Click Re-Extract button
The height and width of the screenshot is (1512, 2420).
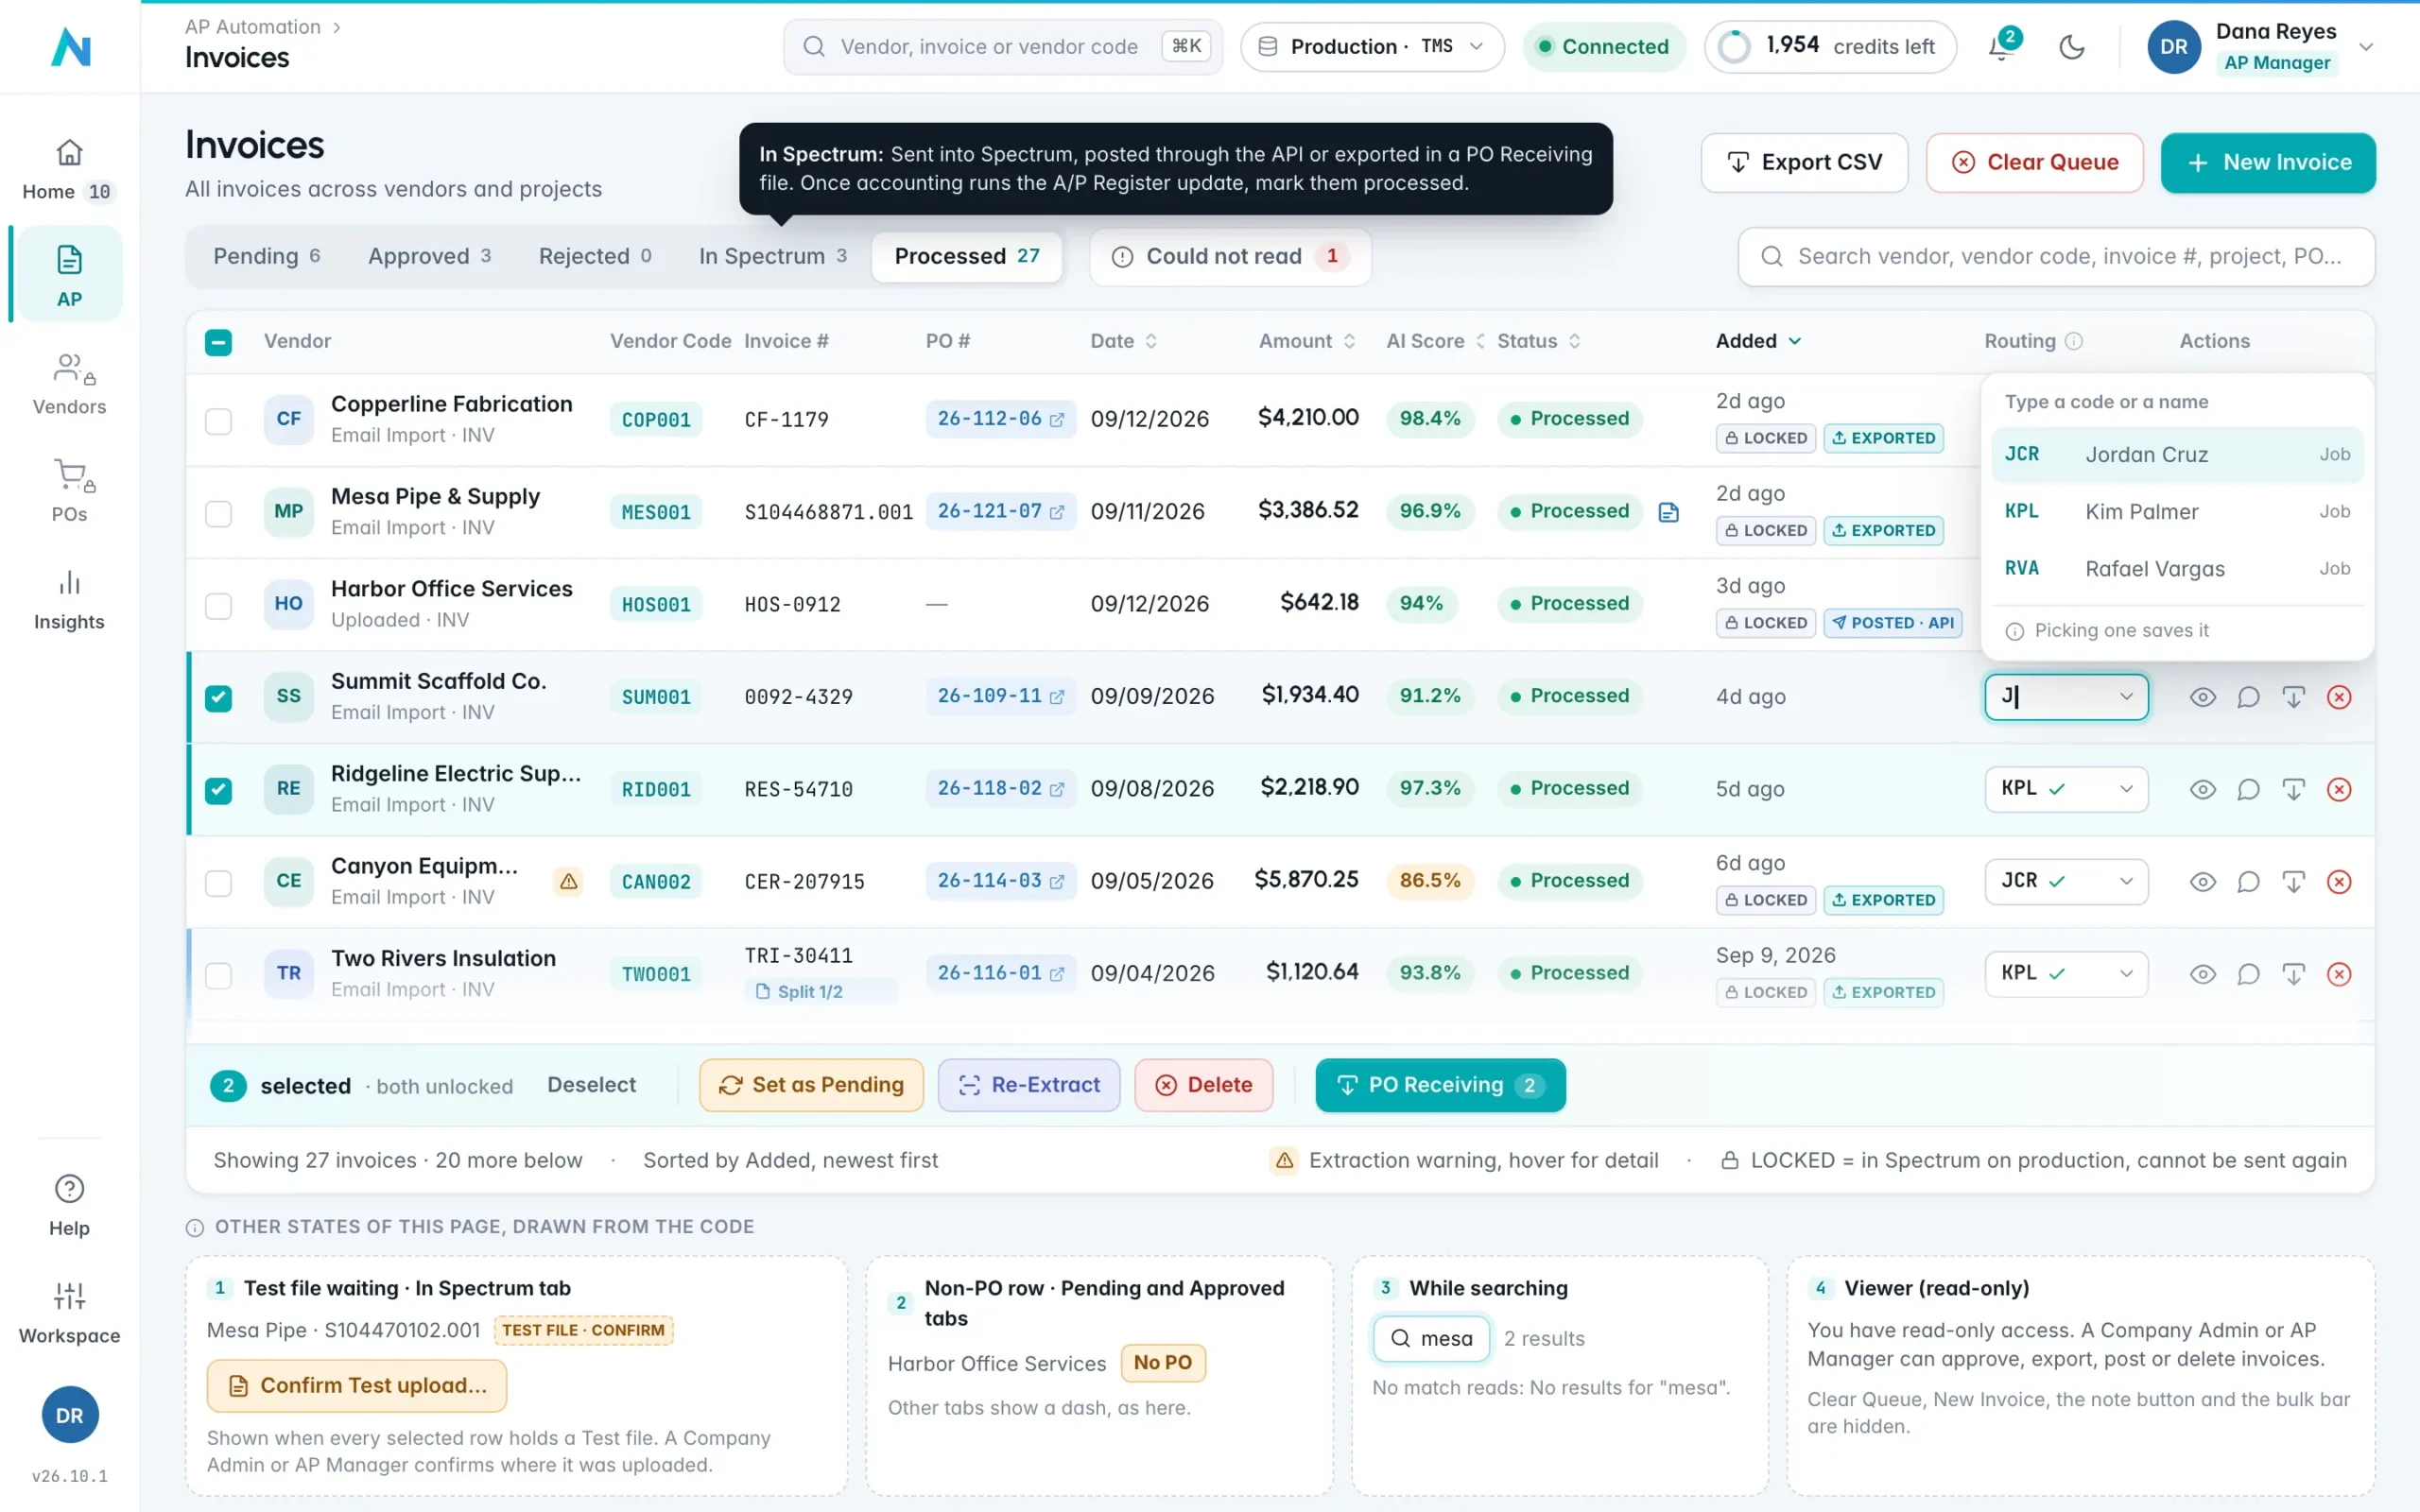pyautogui.click(x=1029, y=1085)
